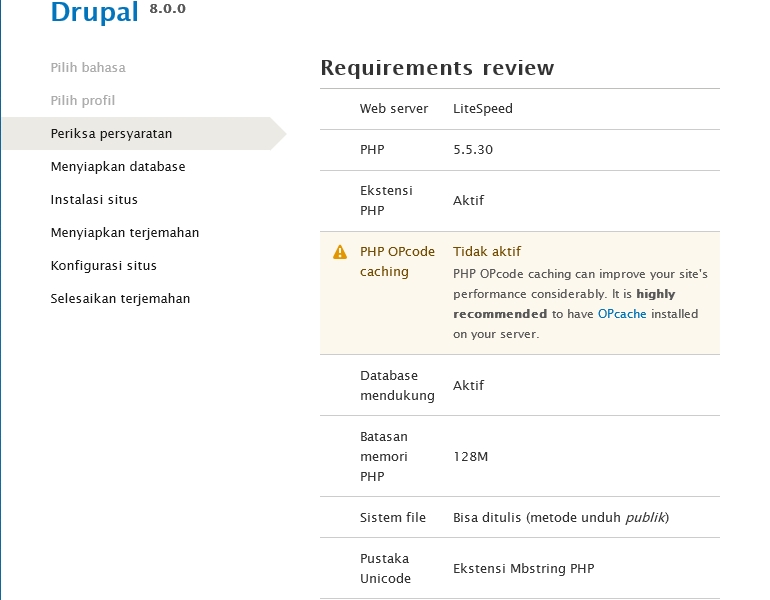The image size is (770, 600).
Task: Select the Pilih bahasa step
Action: coord(88,68)
